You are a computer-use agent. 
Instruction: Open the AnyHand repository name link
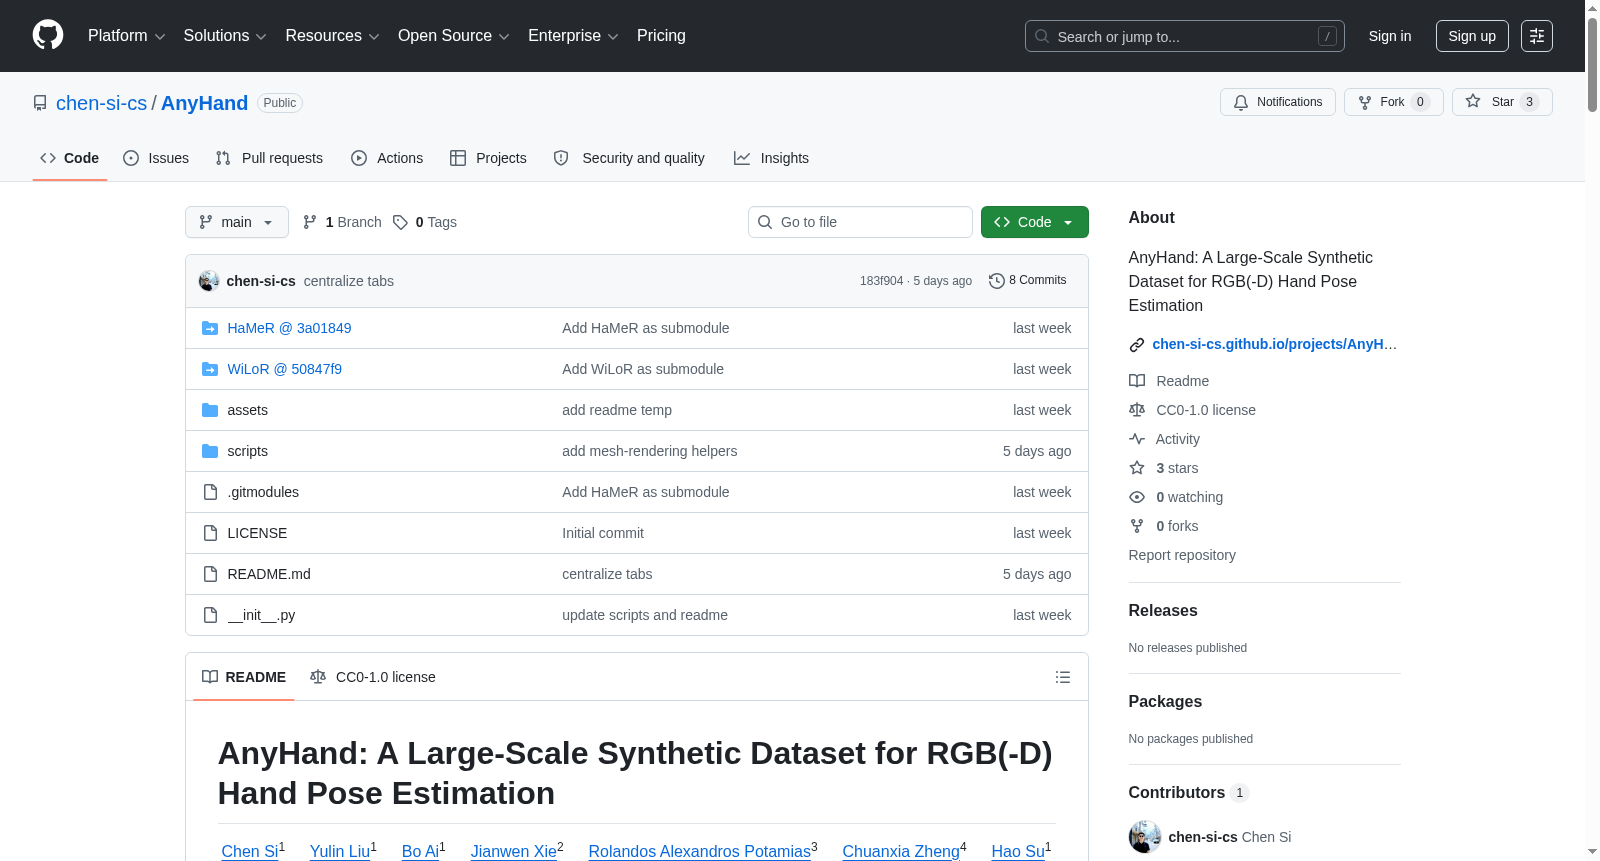204,103
